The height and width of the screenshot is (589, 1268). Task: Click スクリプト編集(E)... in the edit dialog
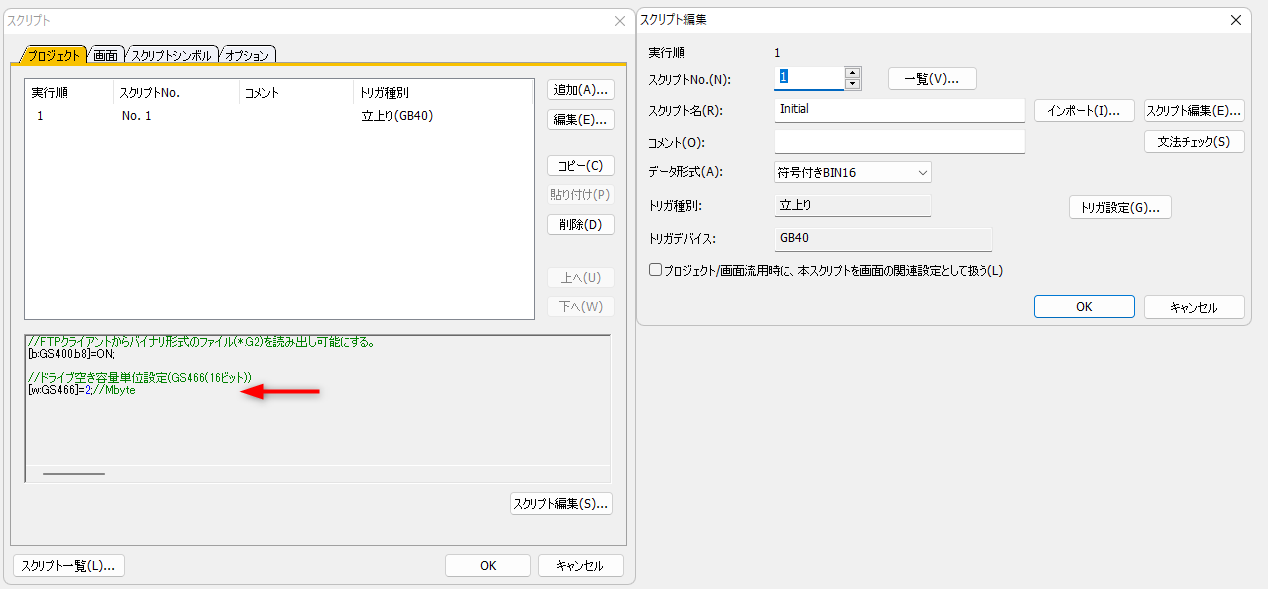[1194, 110]
